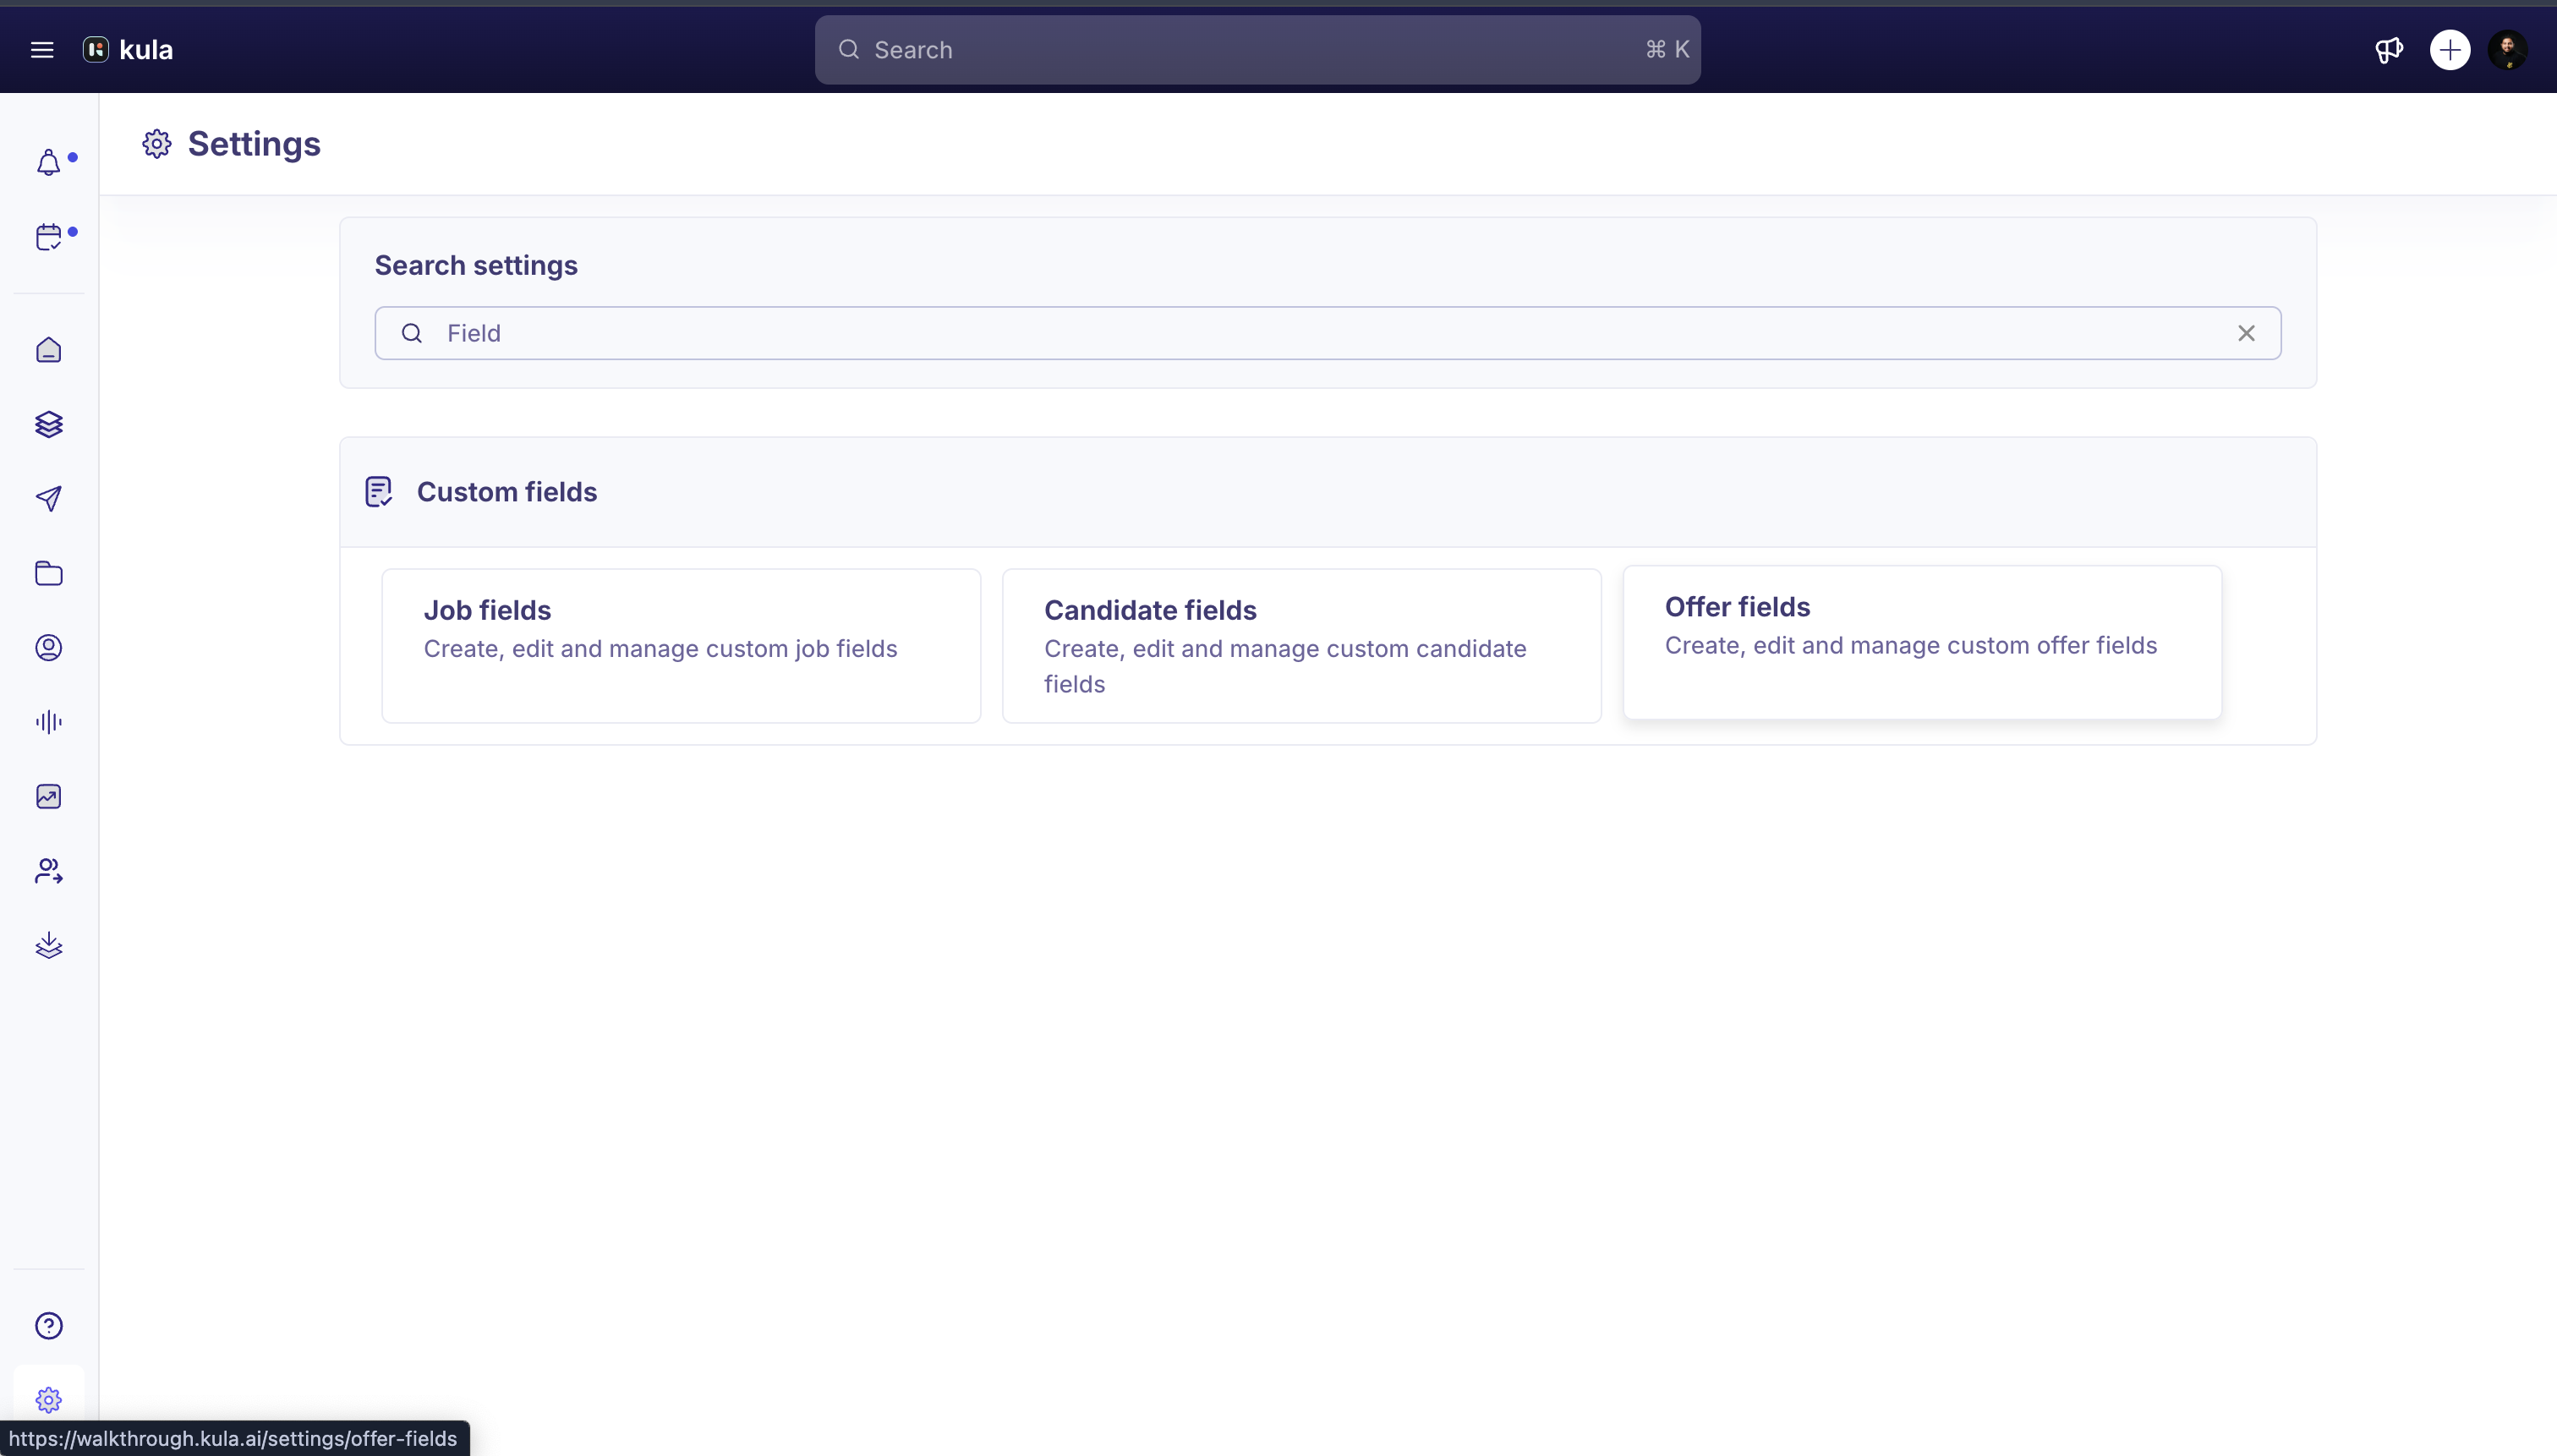Click the Settings page title

(x=254, y=144)
